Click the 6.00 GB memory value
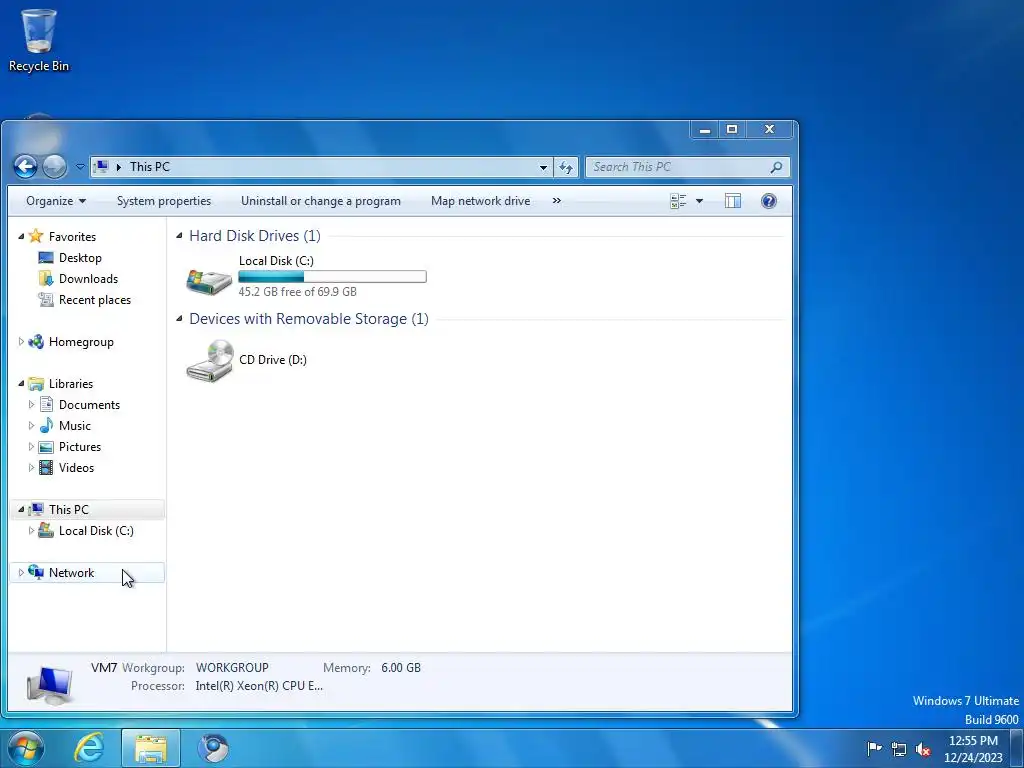Viewport: 1024px width, 768px height. [x=401, y=668]
